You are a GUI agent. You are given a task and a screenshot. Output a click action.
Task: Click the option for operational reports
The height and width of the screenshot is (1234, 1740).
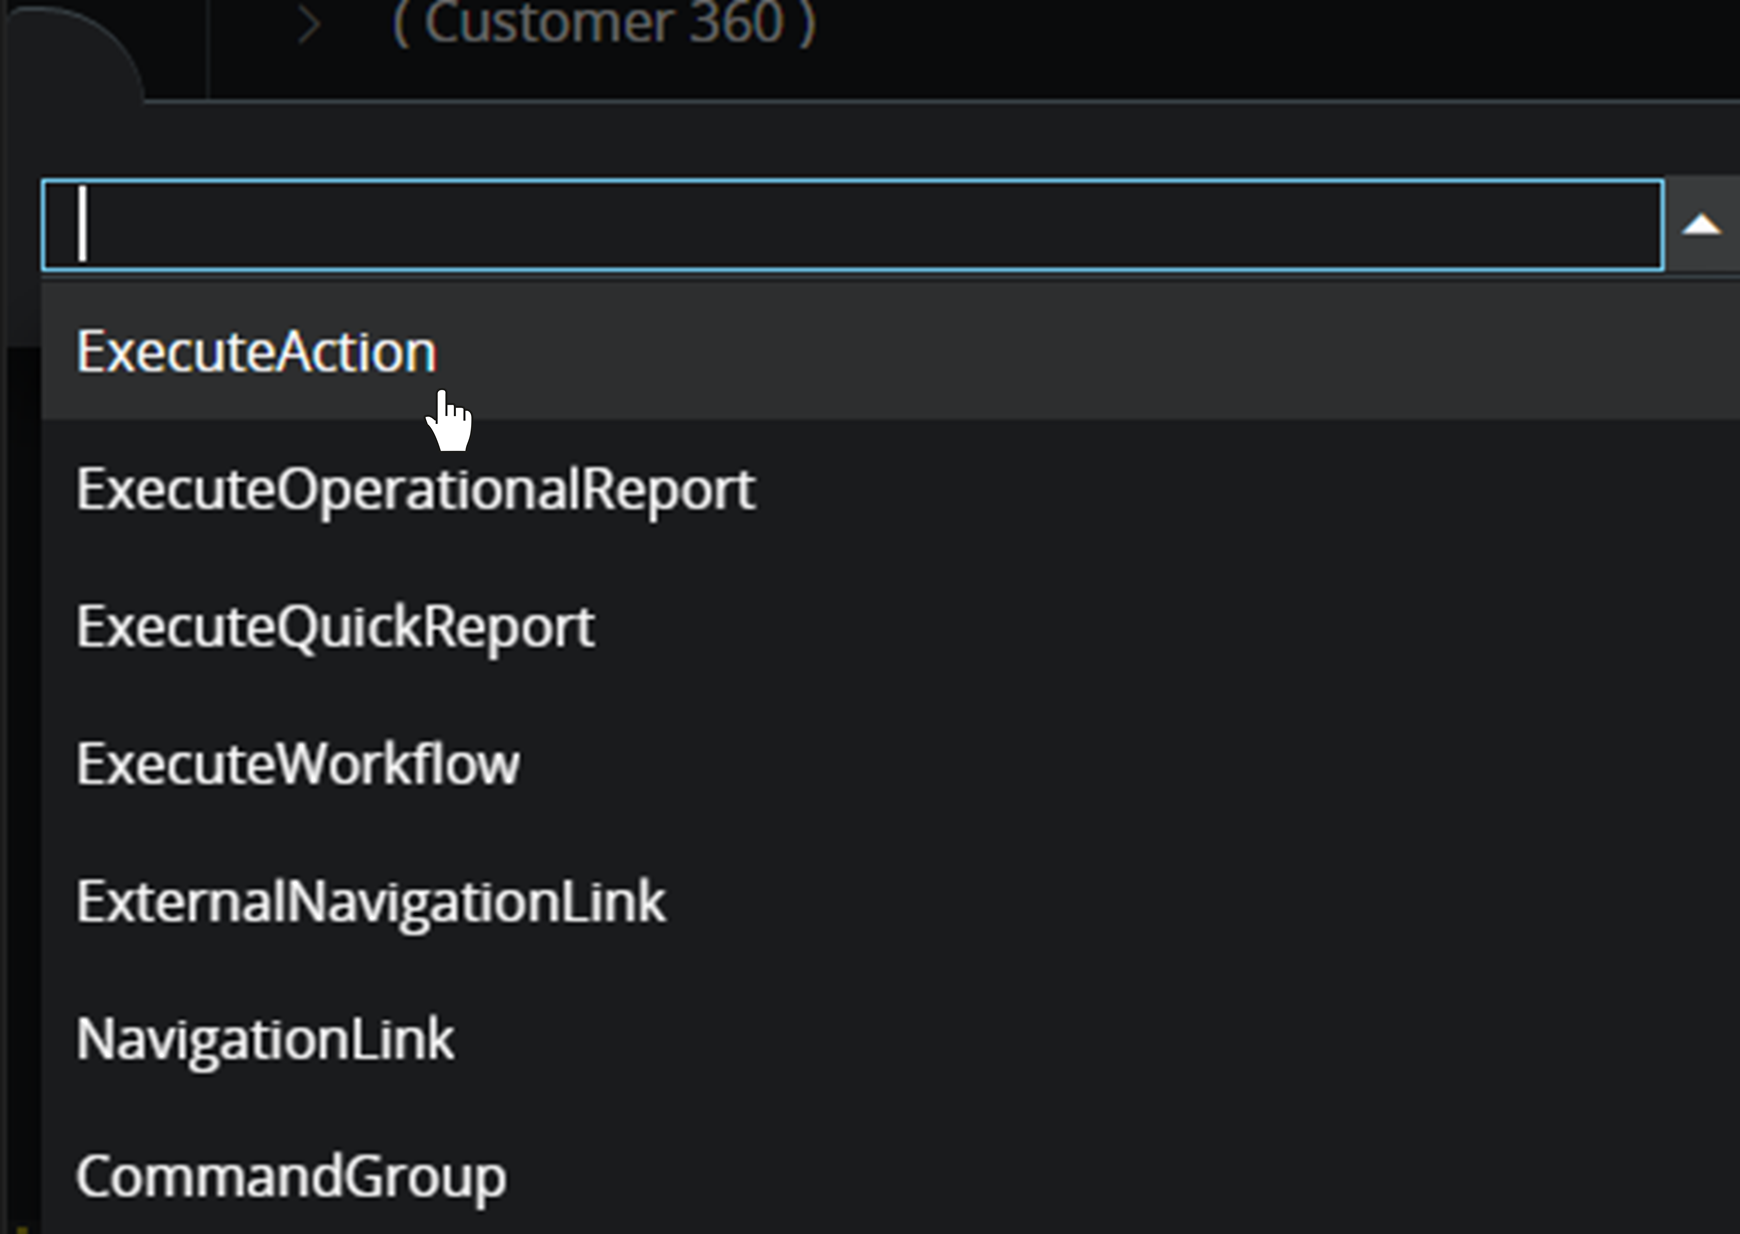click(x=415, y=489)
